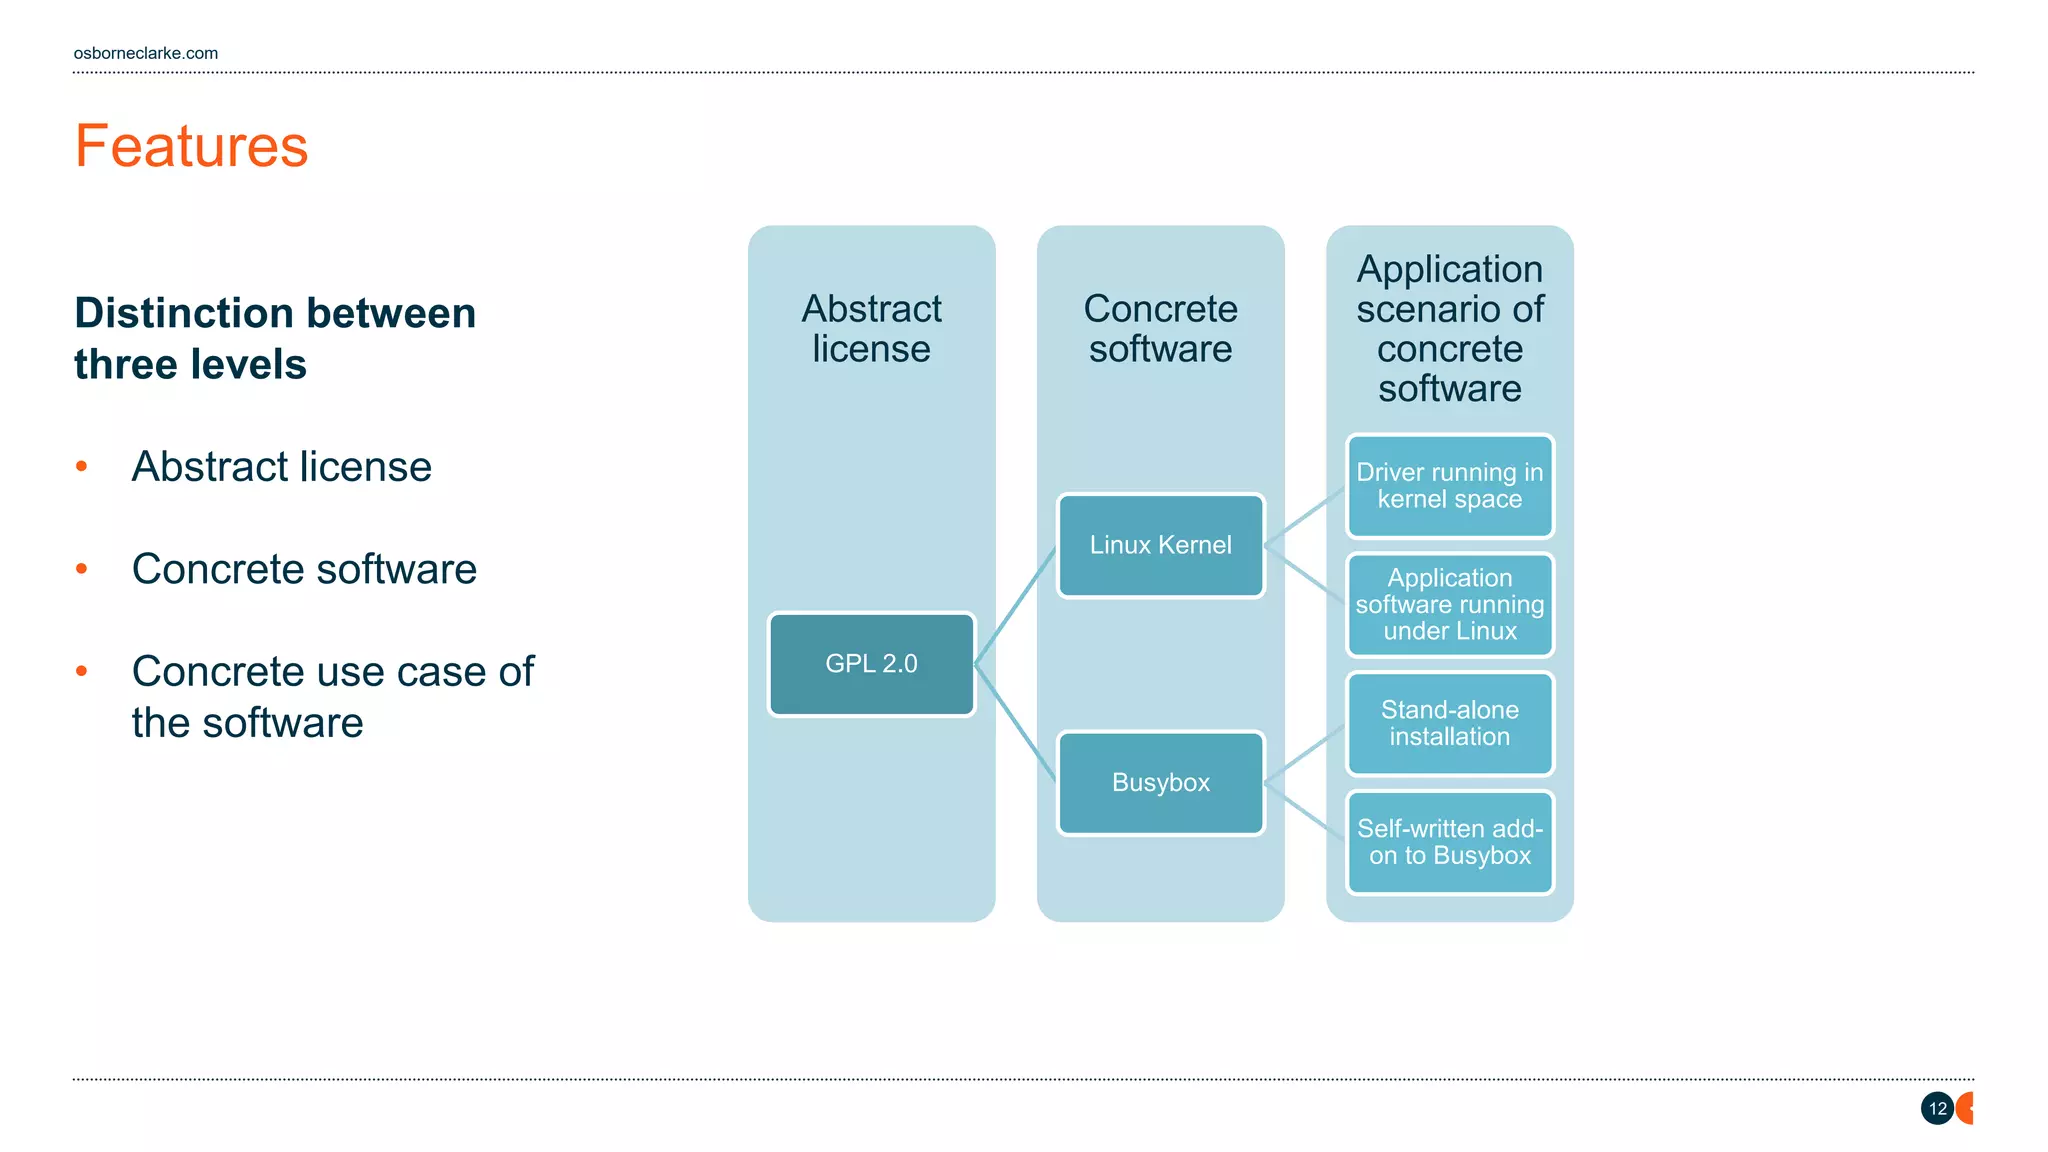Click the Concrete software bullet text

pos(304,570)
